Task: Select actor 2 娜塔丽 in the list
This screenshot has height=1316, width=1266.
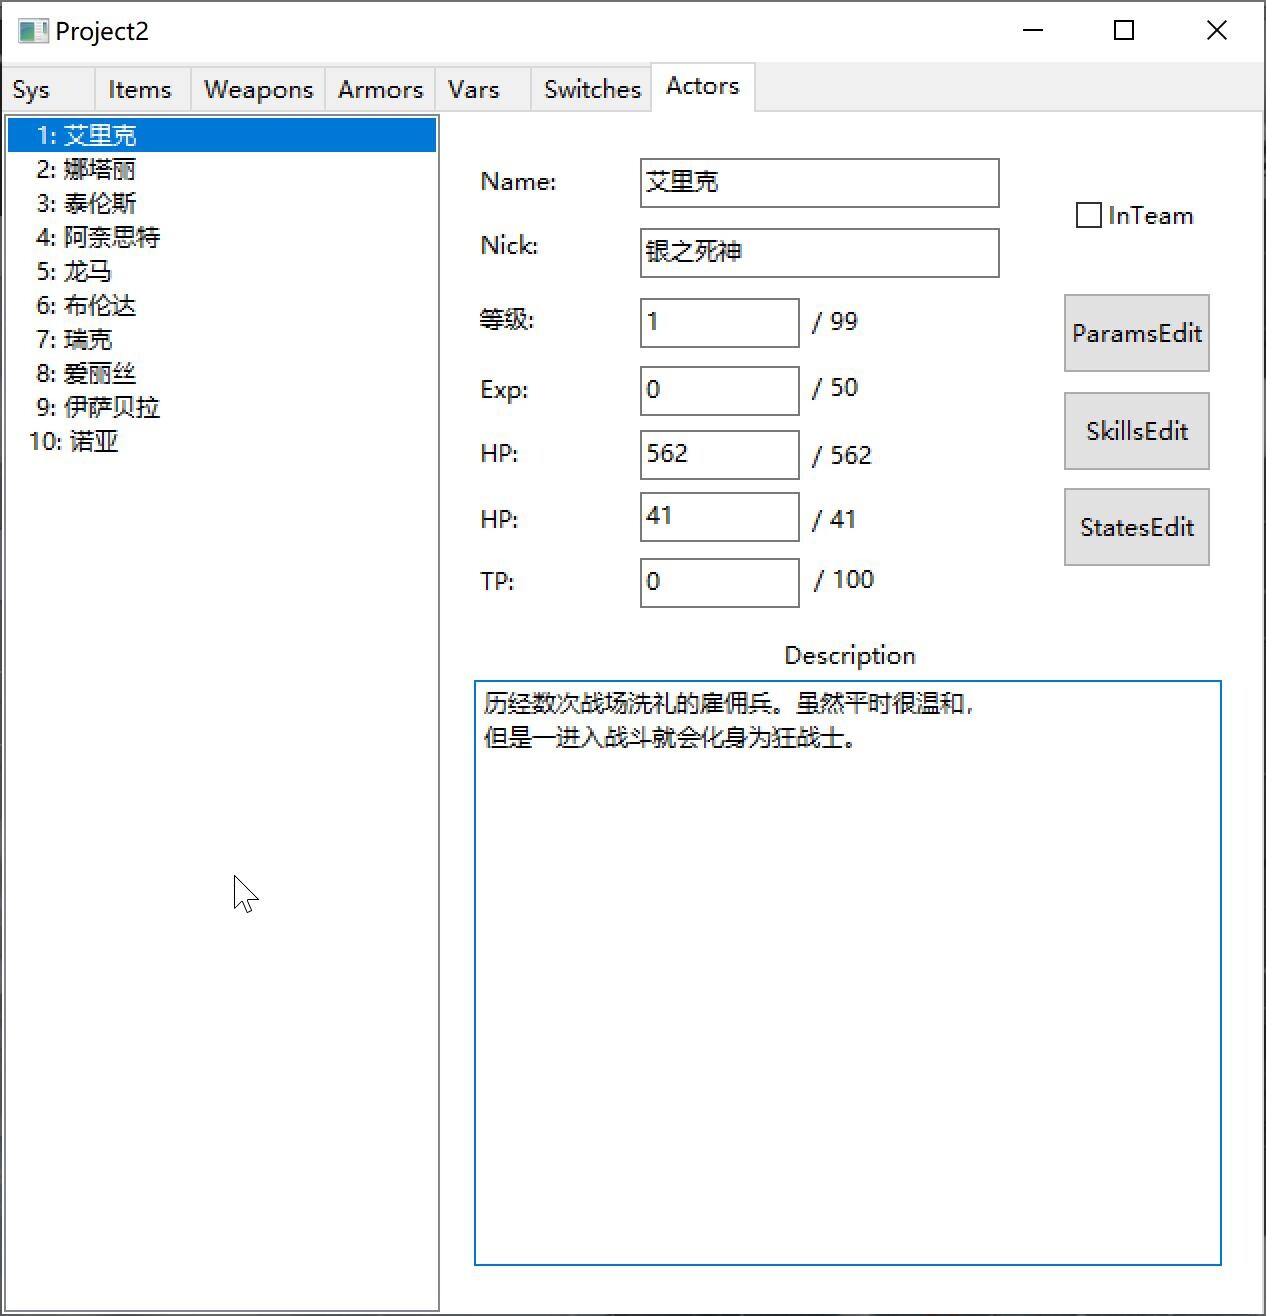Action: click(86, 169)
